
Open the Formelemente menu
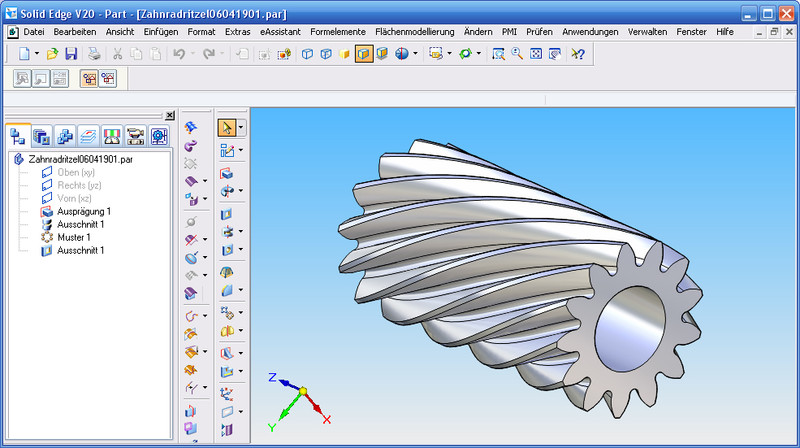[x=338, y=32]
